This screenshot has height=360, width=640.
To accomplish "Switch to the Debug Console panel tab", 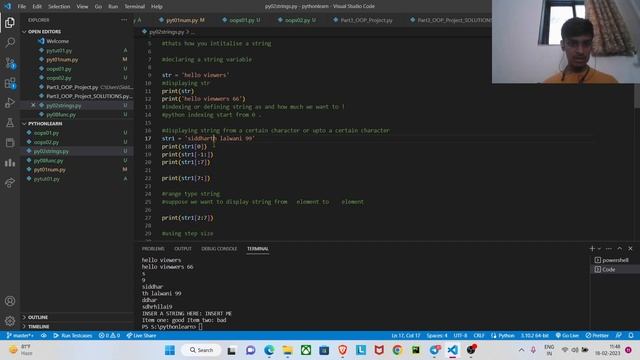I will pyautogui.click(x=219, y=249).
